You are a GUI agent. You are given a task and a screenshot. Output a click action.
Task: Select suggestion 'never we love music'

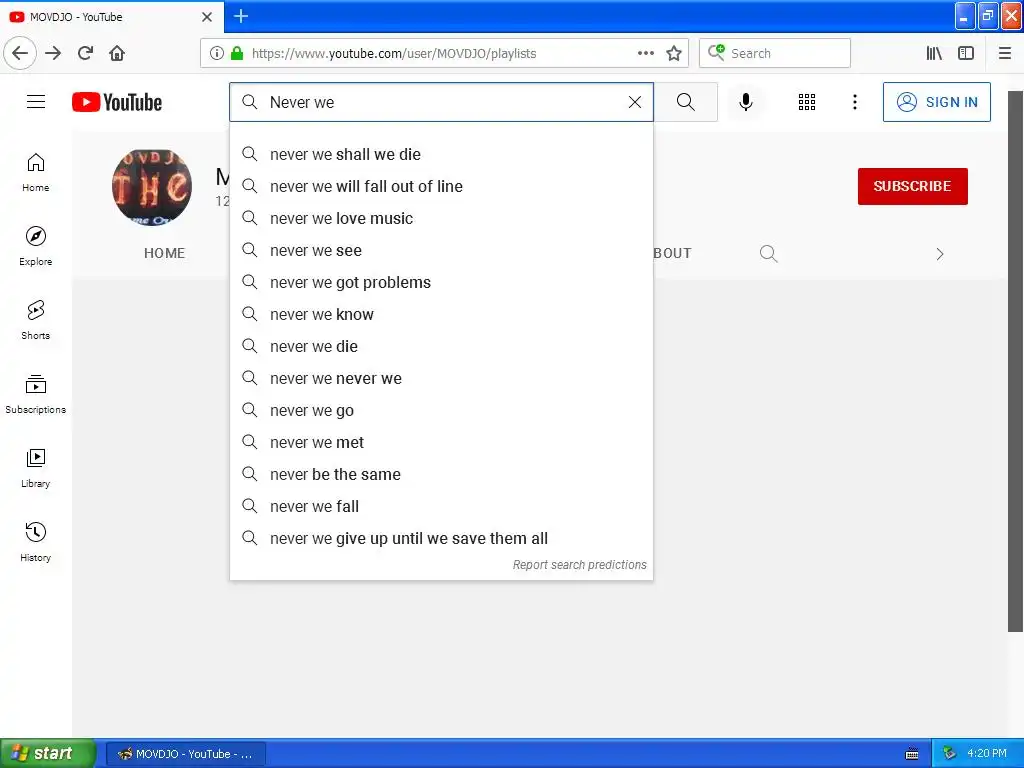[441, 218]
